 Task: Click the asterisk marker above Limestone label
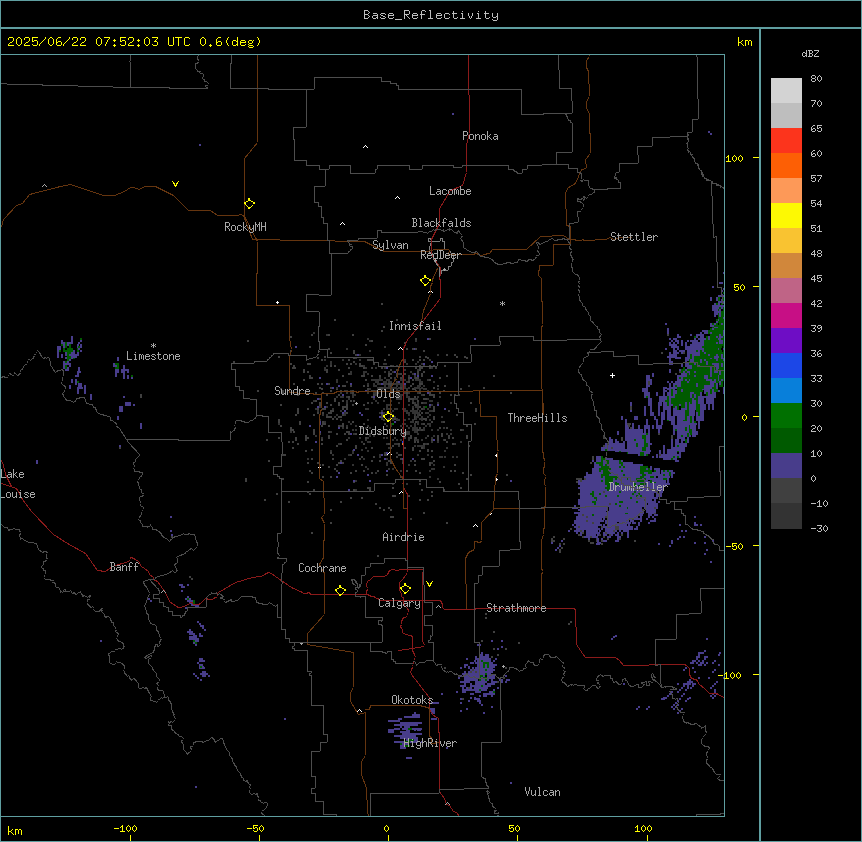[x=153, y=346]
